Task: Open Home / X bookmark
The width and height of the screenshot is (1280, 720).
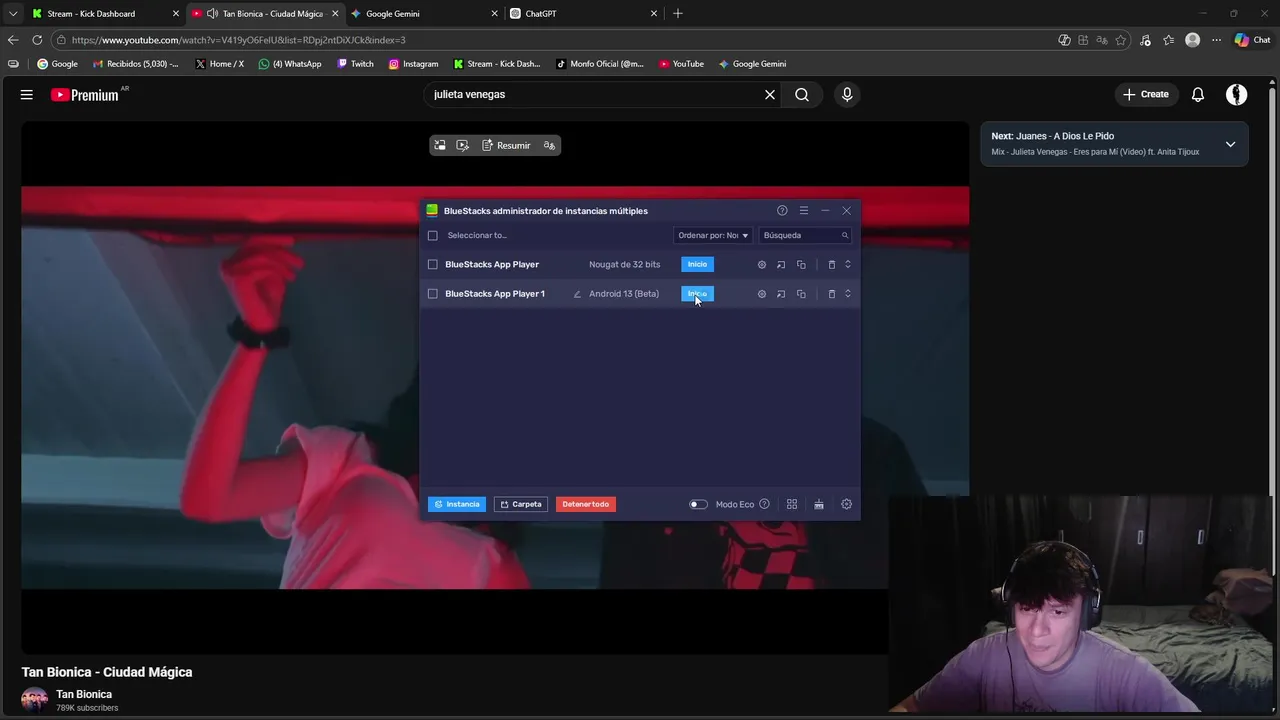Action: [x=220, y=64]
